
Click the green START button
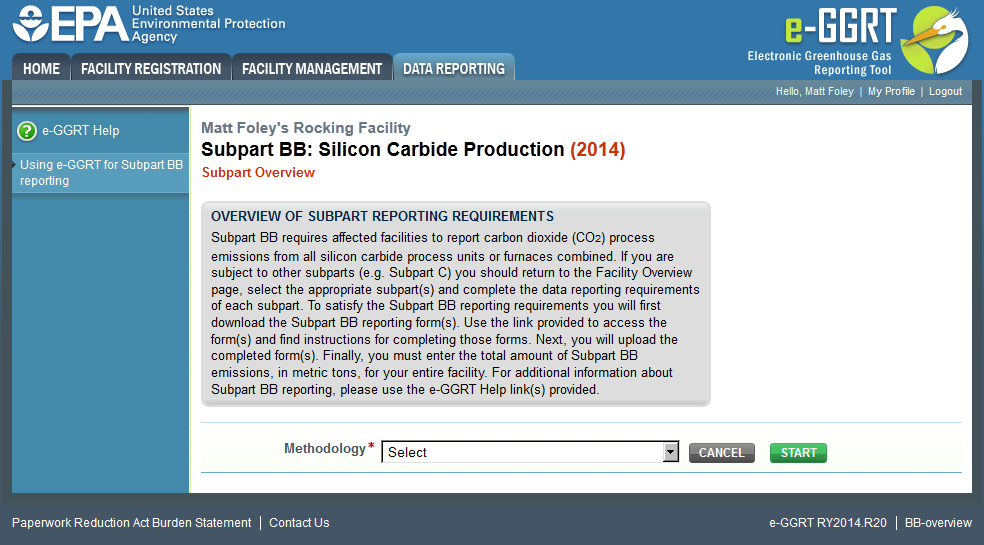(798, 453)
